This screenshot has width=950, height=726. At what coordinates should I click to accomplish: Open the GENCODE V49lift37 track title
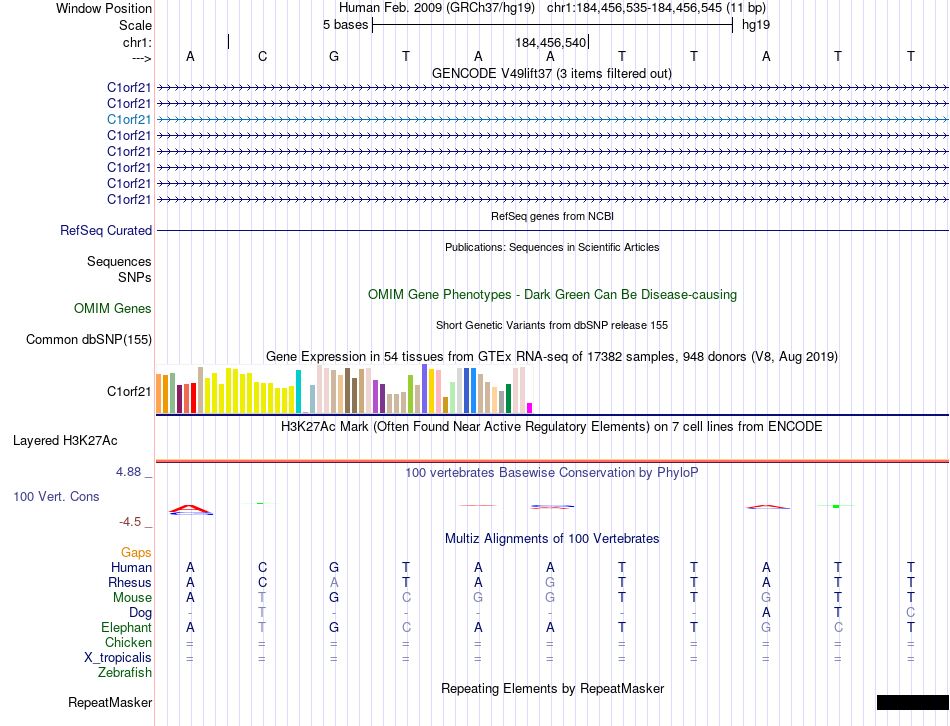[551, 73]
